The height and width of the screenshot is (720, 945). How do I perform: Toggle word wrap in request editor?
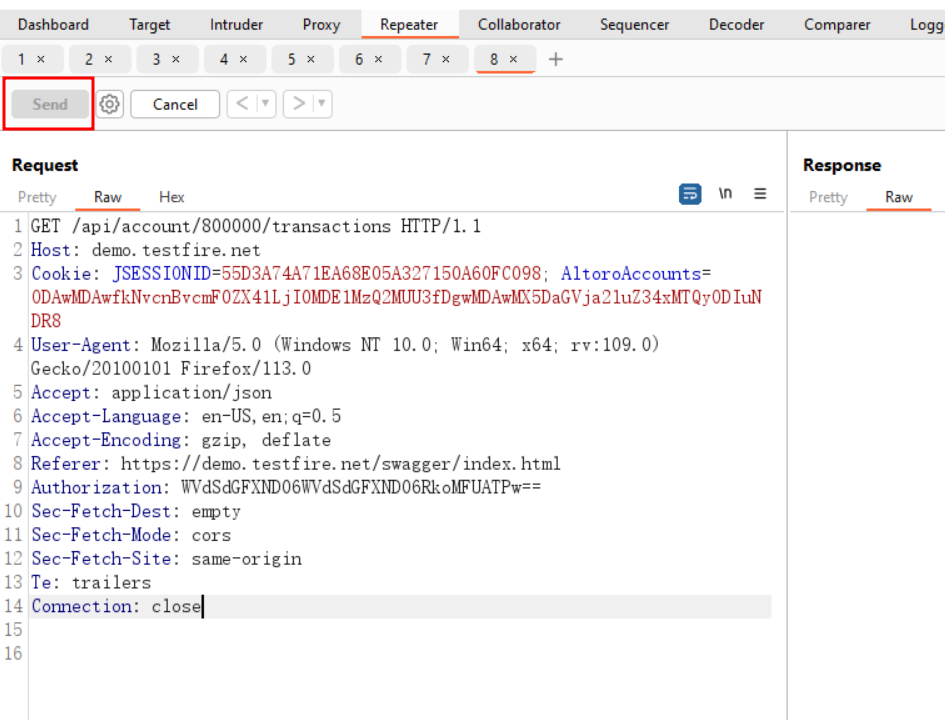(690, 194)
